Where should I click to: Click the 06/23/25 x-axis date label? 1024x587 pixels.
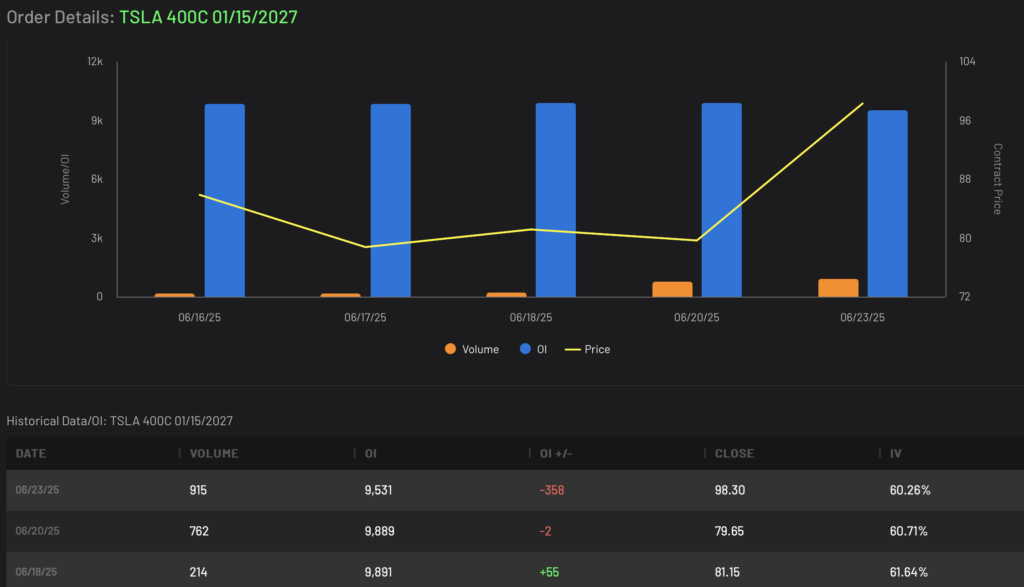coord(863,317)
